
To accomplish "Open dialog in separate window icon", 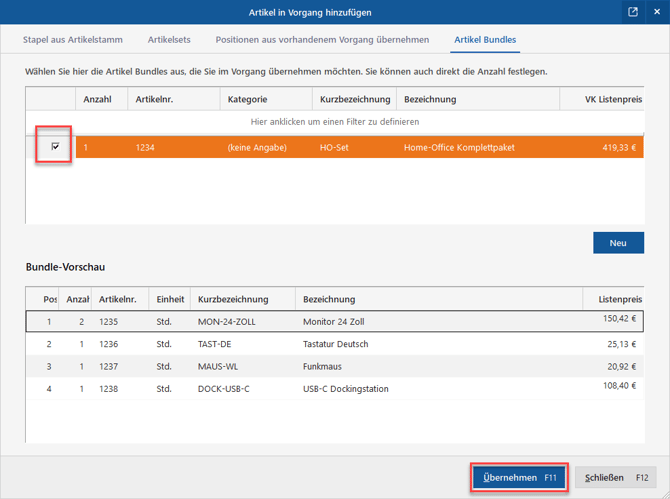I will (x=633, y=12).
